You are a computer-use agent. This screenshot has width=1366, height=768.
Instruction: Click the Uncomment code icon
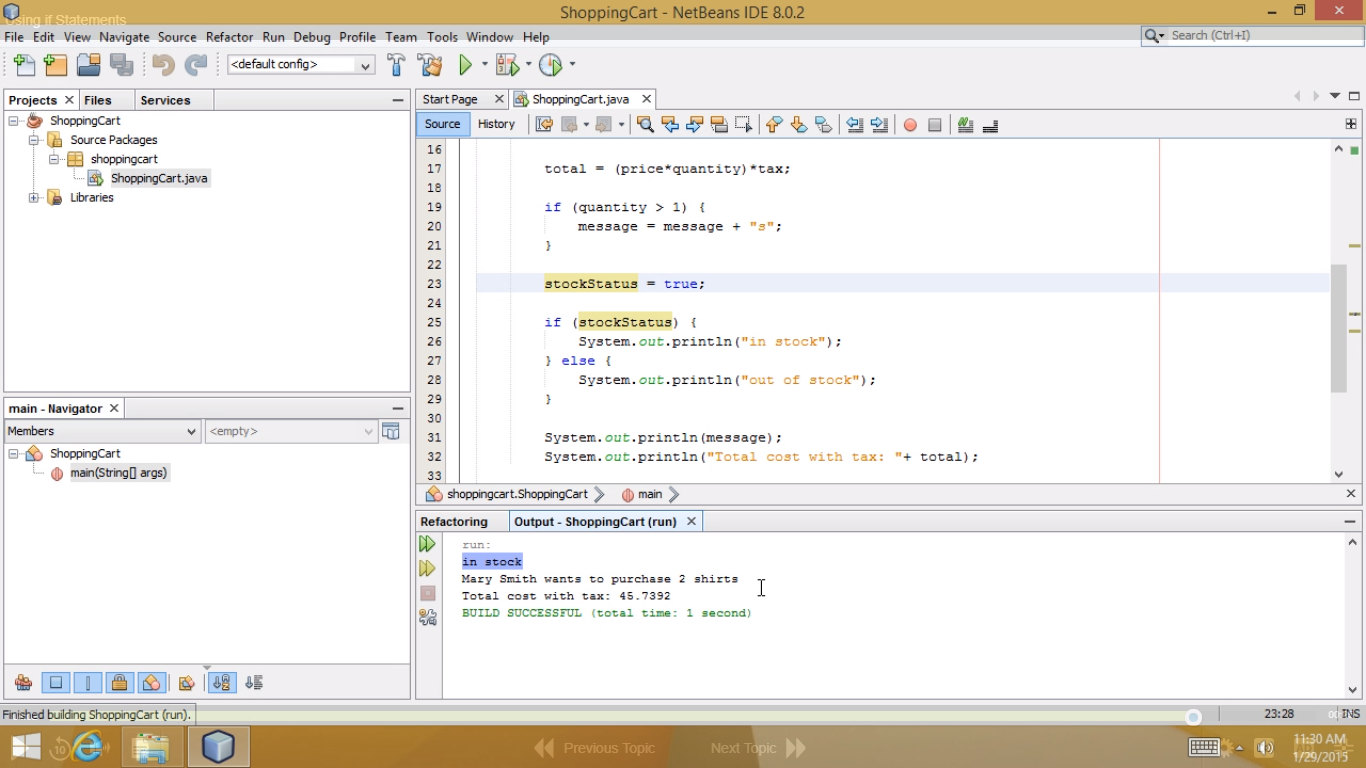[x=991, y=125]
